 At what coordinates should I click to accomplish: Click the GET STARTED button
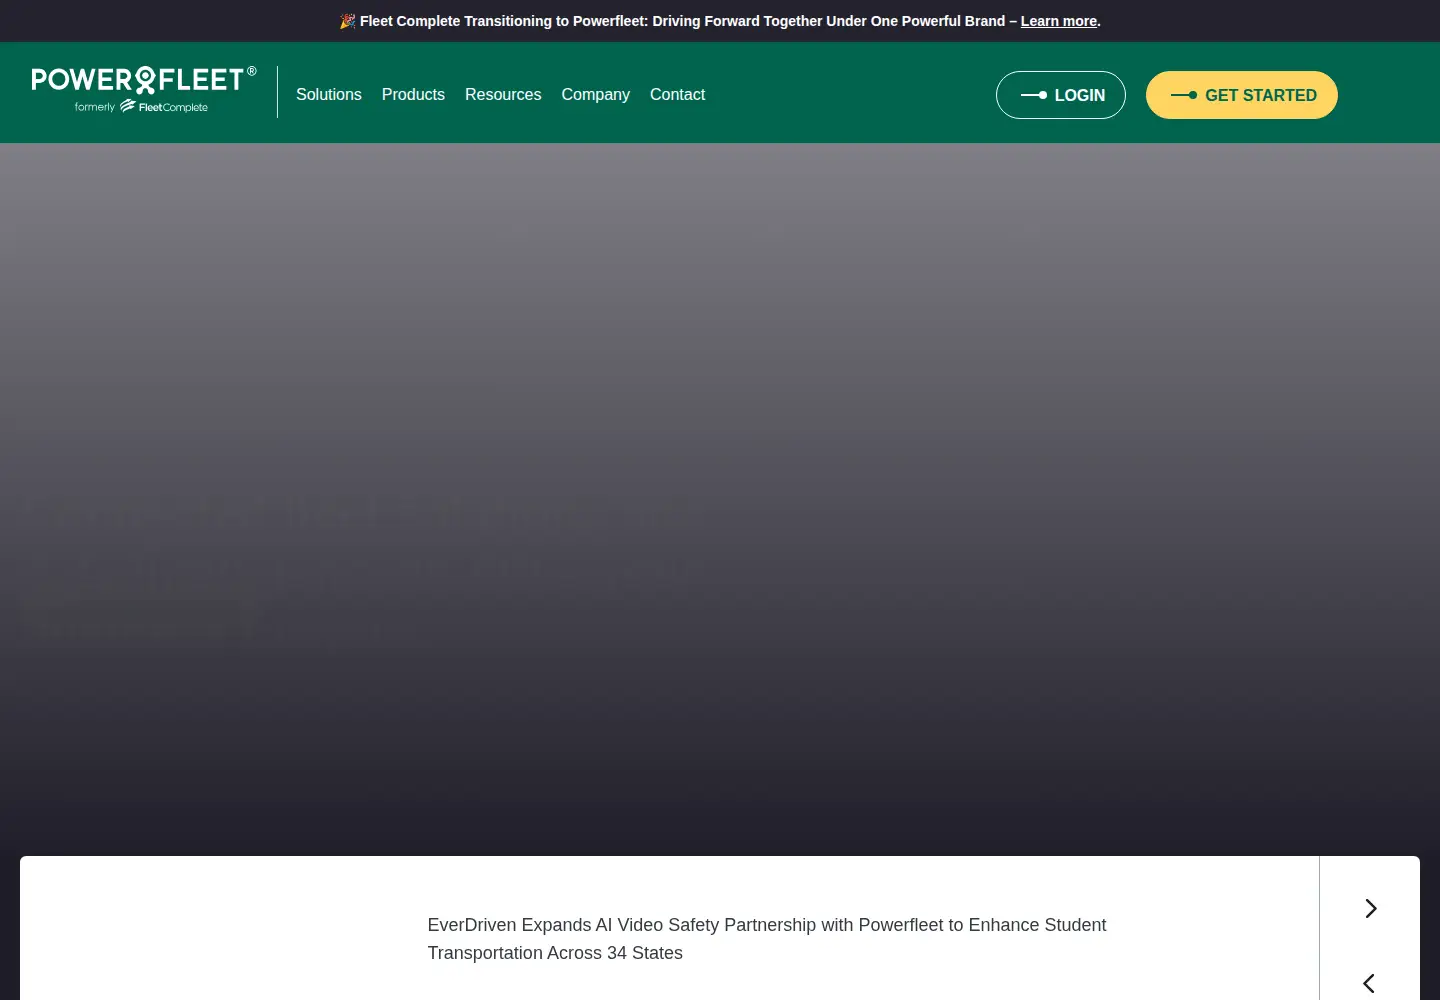point(1242,95)
